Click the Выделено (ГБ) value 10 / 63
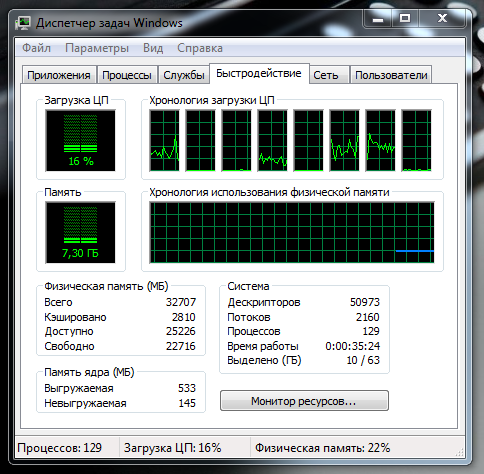This screenshot has height=474, width=484. click(363, 360)
